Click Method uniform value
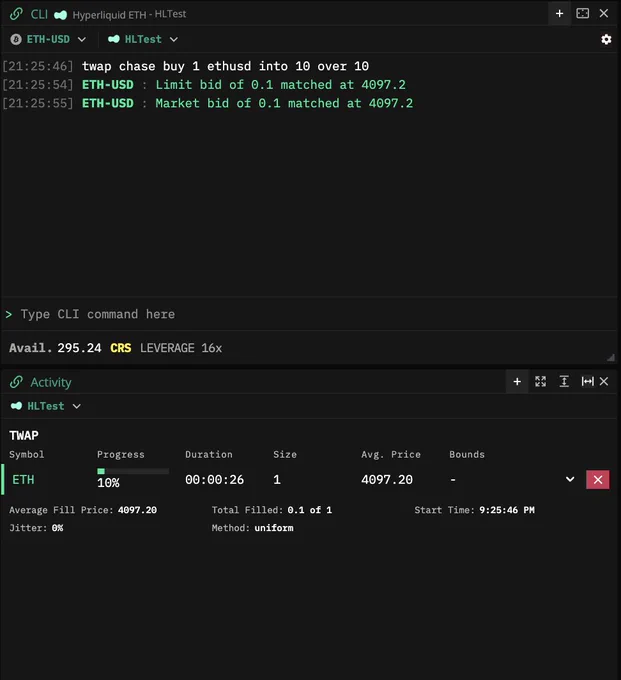Image resolution: width=621 pixels, height=680 pixels. (274, 528)
